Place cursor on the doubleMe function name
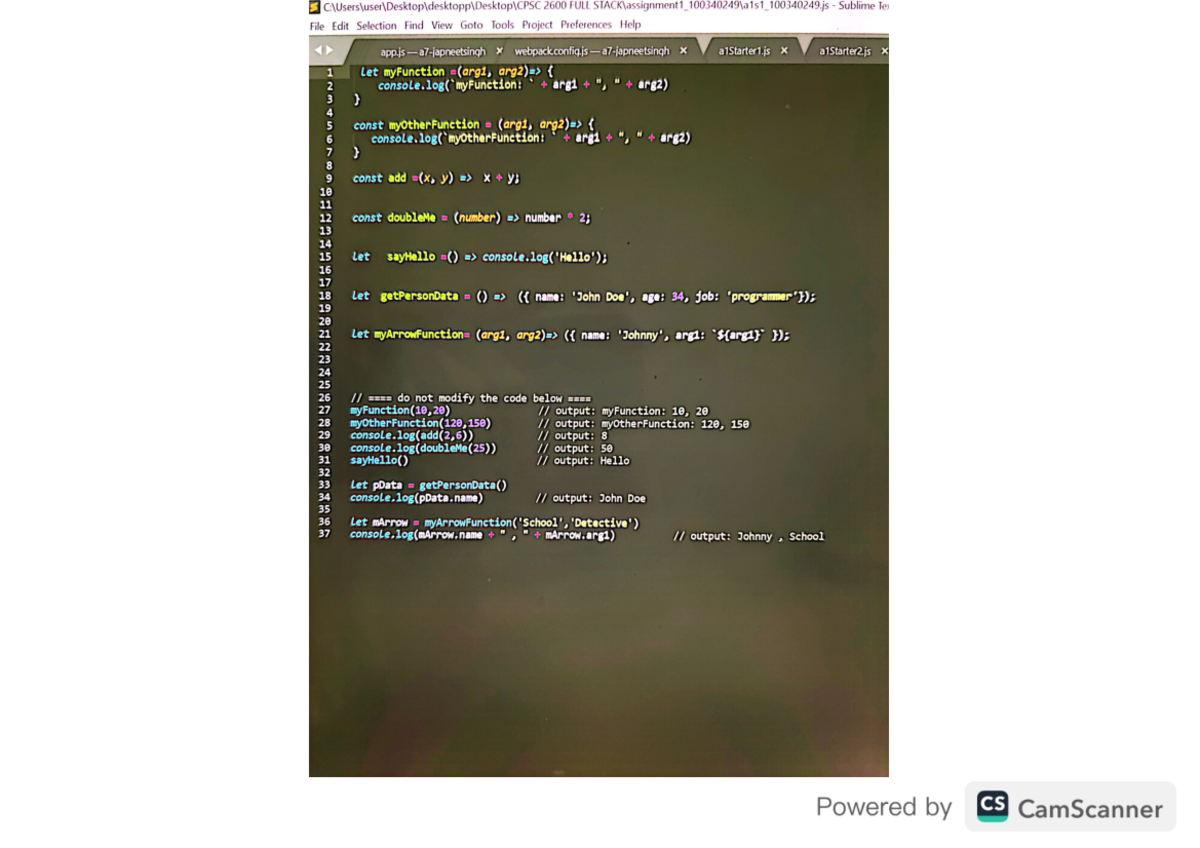1200x848 pixels. 411,217
